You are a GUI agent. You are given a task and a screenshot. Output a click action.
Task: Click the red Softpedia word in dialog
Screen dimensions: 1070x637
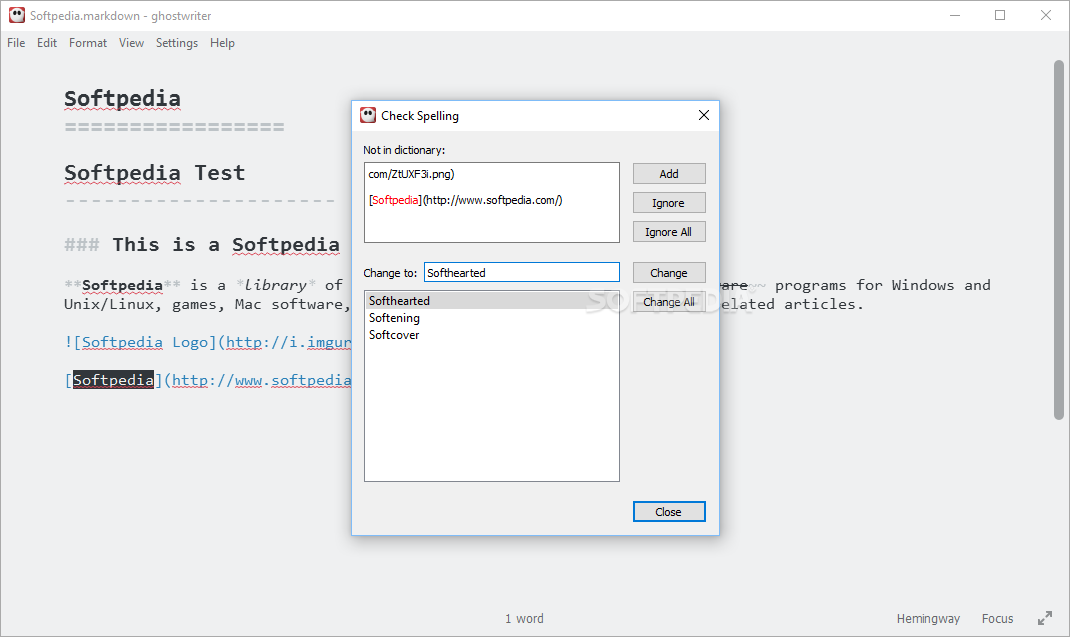pos(396,200)
